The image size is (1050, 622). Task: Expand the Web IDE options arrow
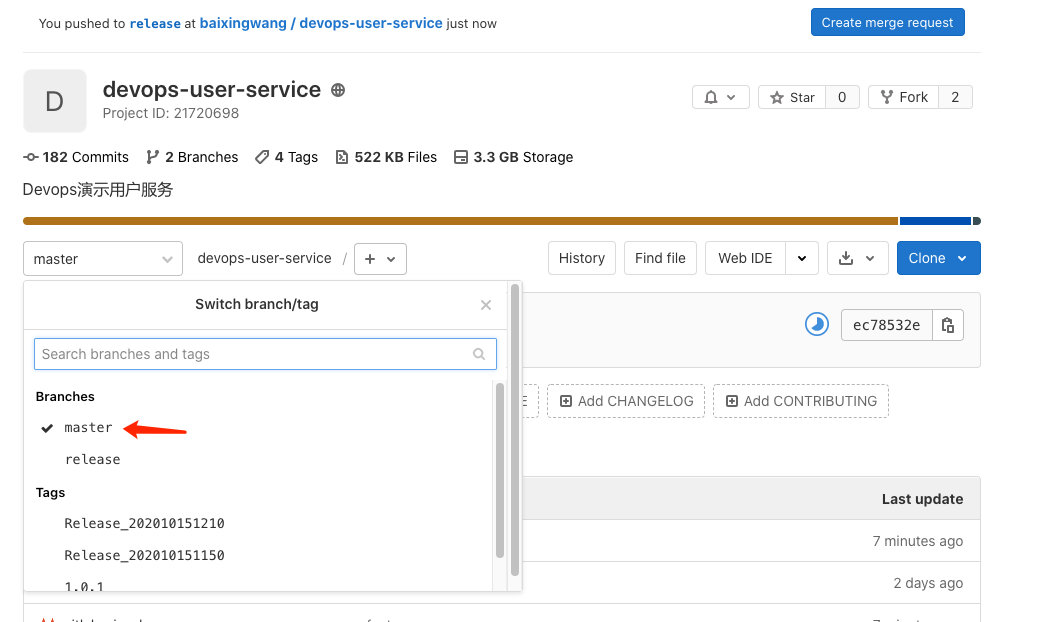(x=802, y=258)
